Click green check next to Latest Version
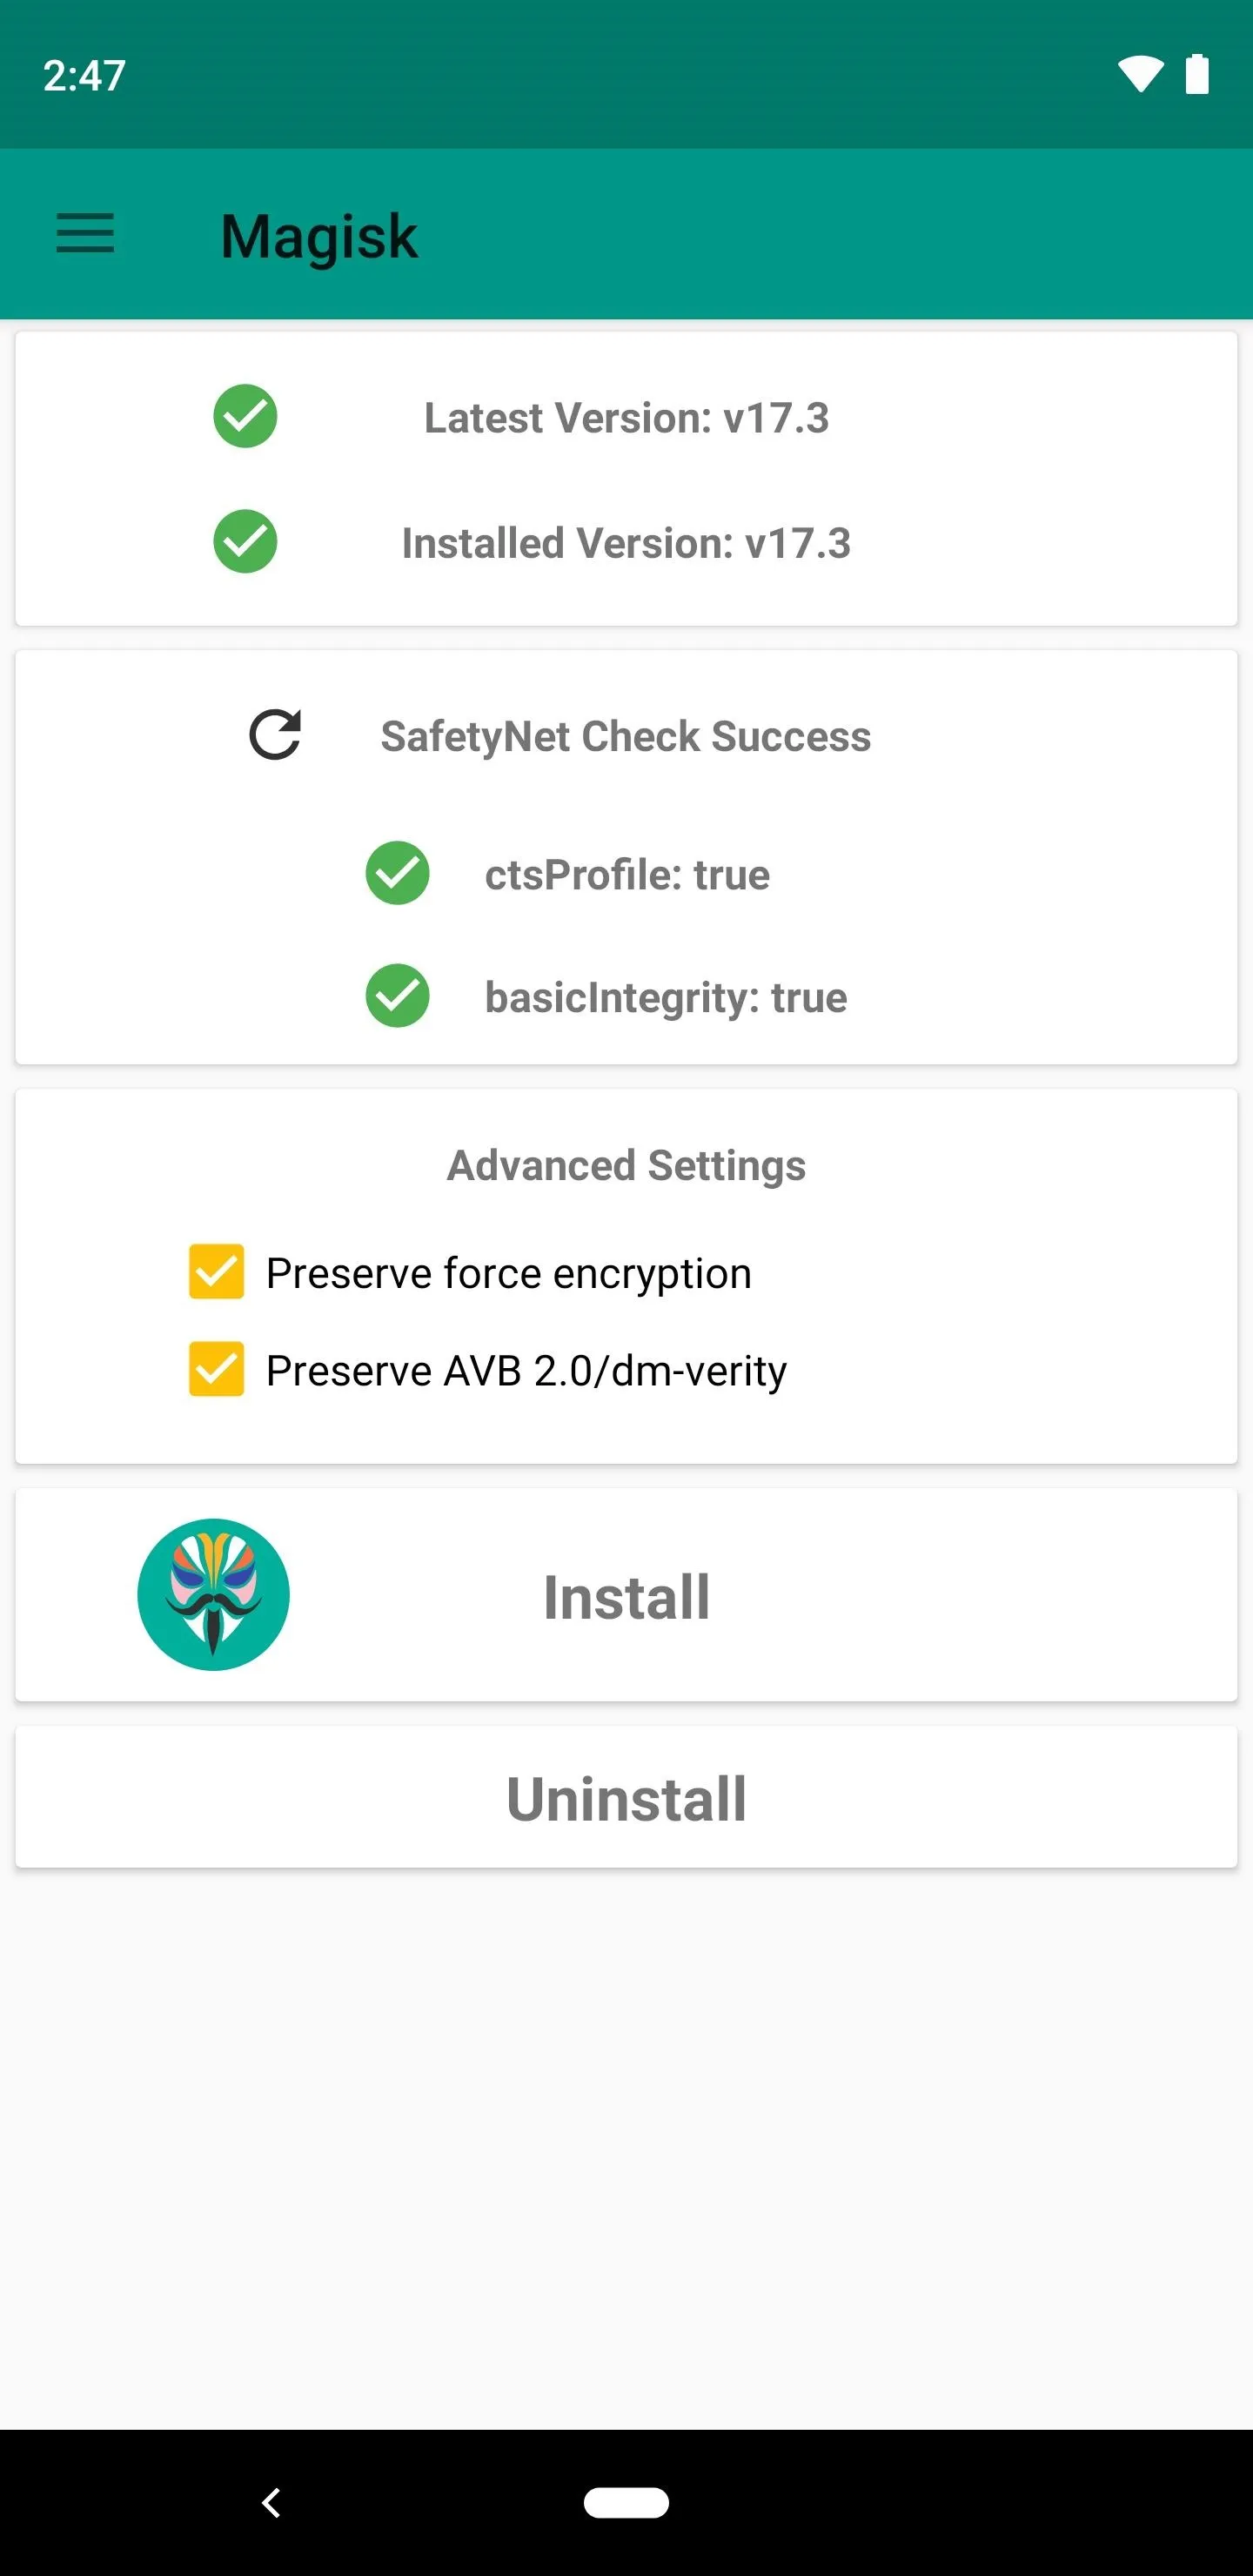1253x2576 pixels. 245,416
